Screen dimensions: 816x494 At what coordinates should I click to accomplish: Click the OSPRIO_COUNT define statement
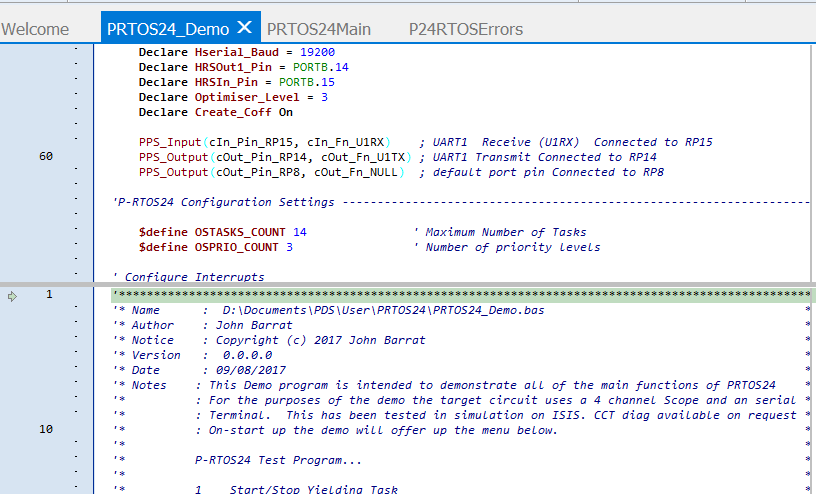[x=215, y=247]
